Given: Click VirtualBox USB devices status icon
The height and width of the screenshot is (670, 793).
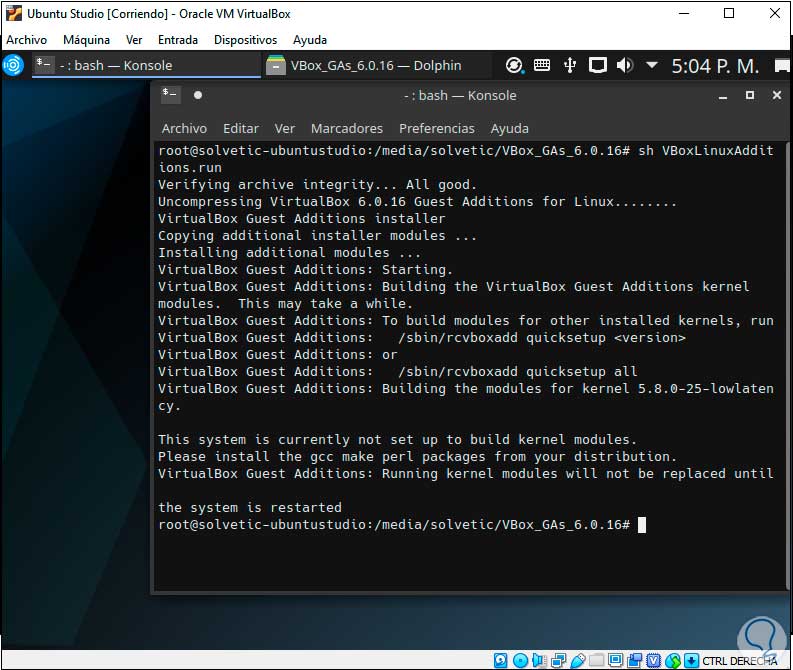Looking at the screenshot, I should tap(578, 660).
